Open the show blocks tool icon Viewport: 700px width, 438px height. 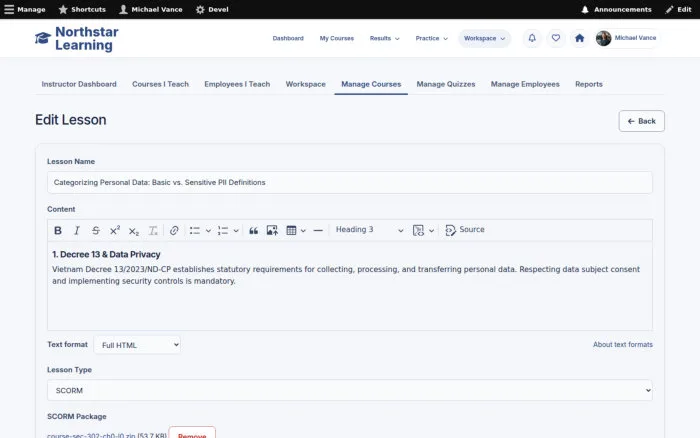[418, 230]
